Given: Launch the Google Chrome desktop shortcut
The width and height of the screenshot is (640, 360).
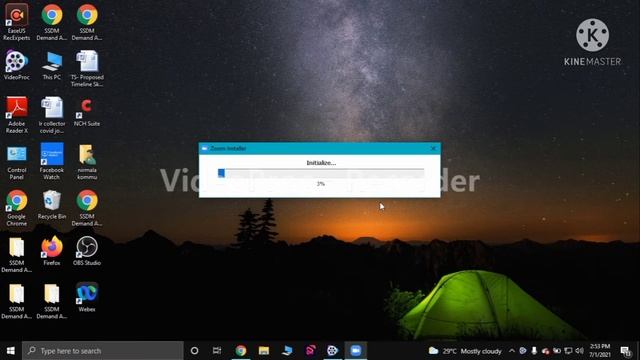Looking at the screenshot, I should [x=16, y=208].
